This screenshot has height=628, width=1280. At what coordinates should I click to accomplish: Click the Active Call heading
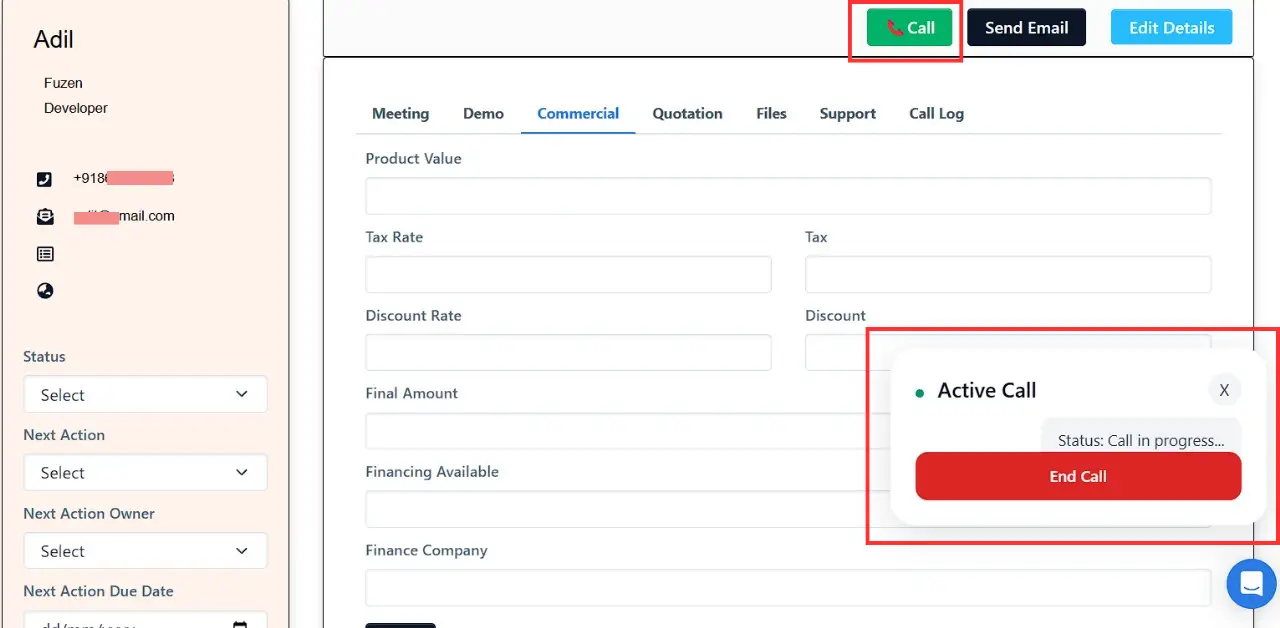[x=987, y=390]
